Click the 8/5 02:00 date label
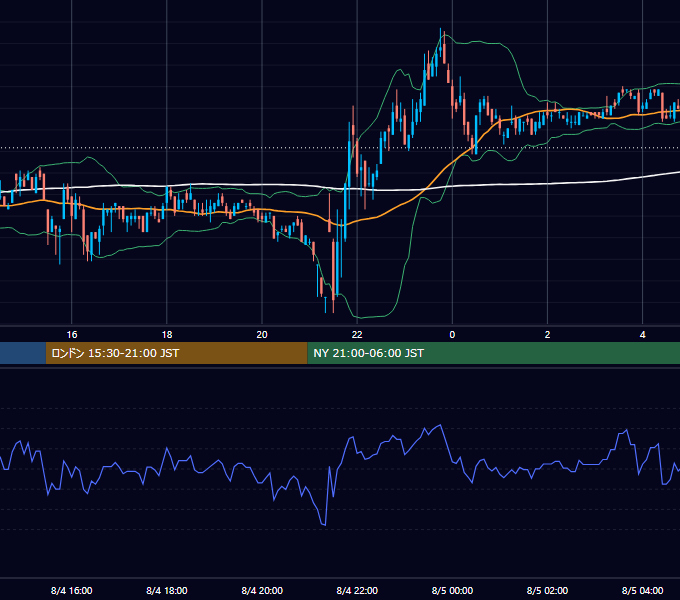 coord(547,590)
